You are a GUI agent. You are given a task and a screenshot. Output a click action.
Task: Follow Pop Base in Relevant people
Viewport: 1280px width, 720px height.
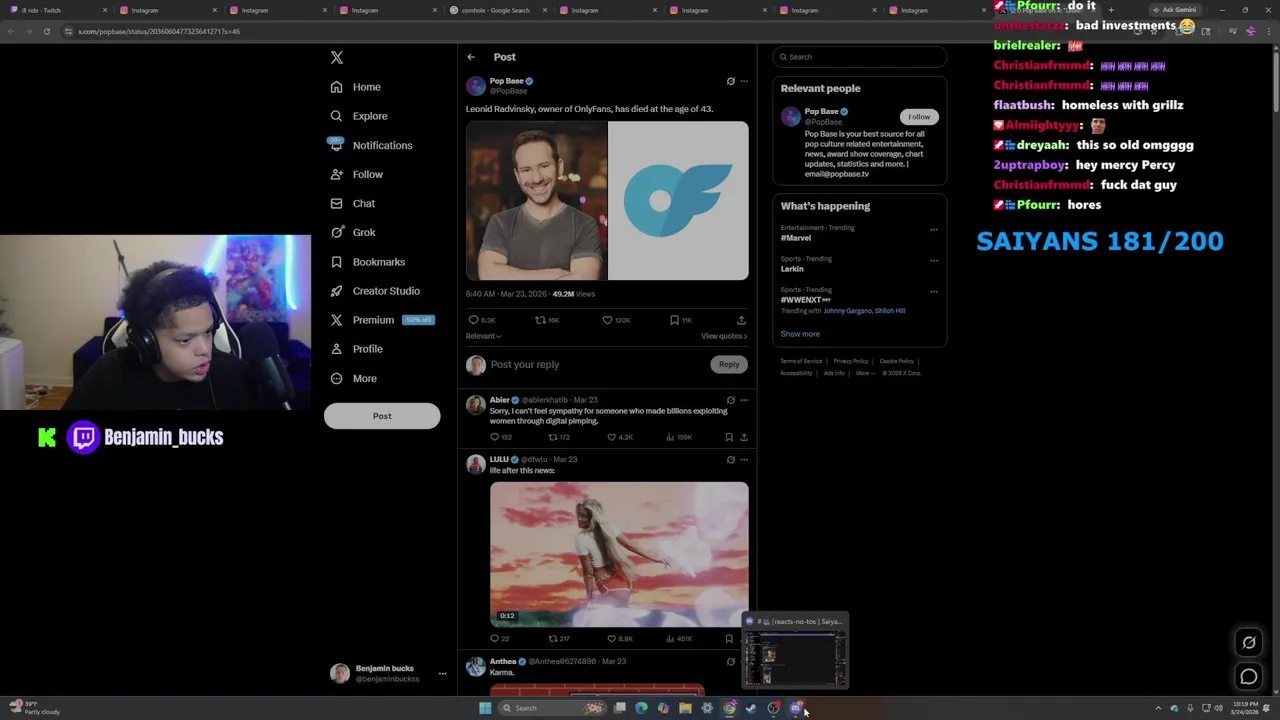pyautogui.click(x=919, y=117)
